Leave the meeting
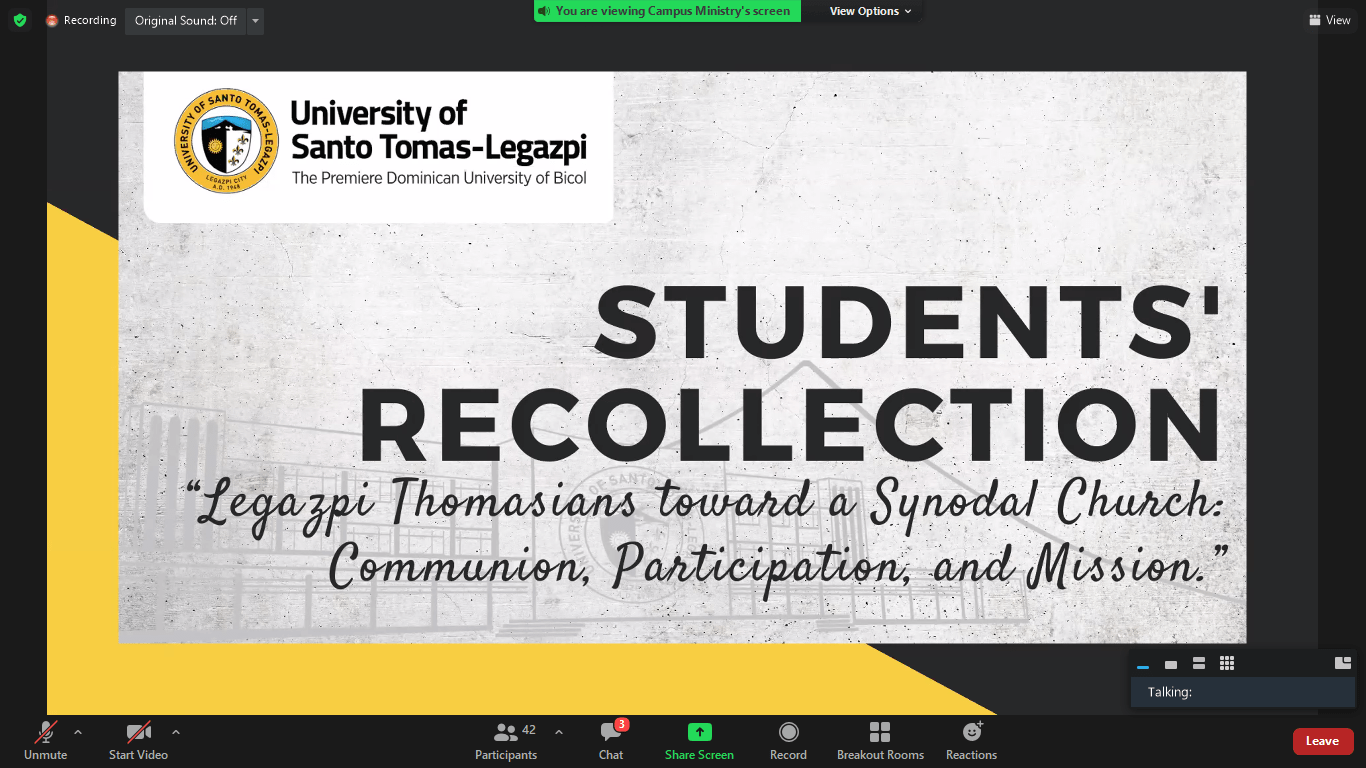The width and height of the screenshot is (1366, 768). click(x=1323, y=741)
